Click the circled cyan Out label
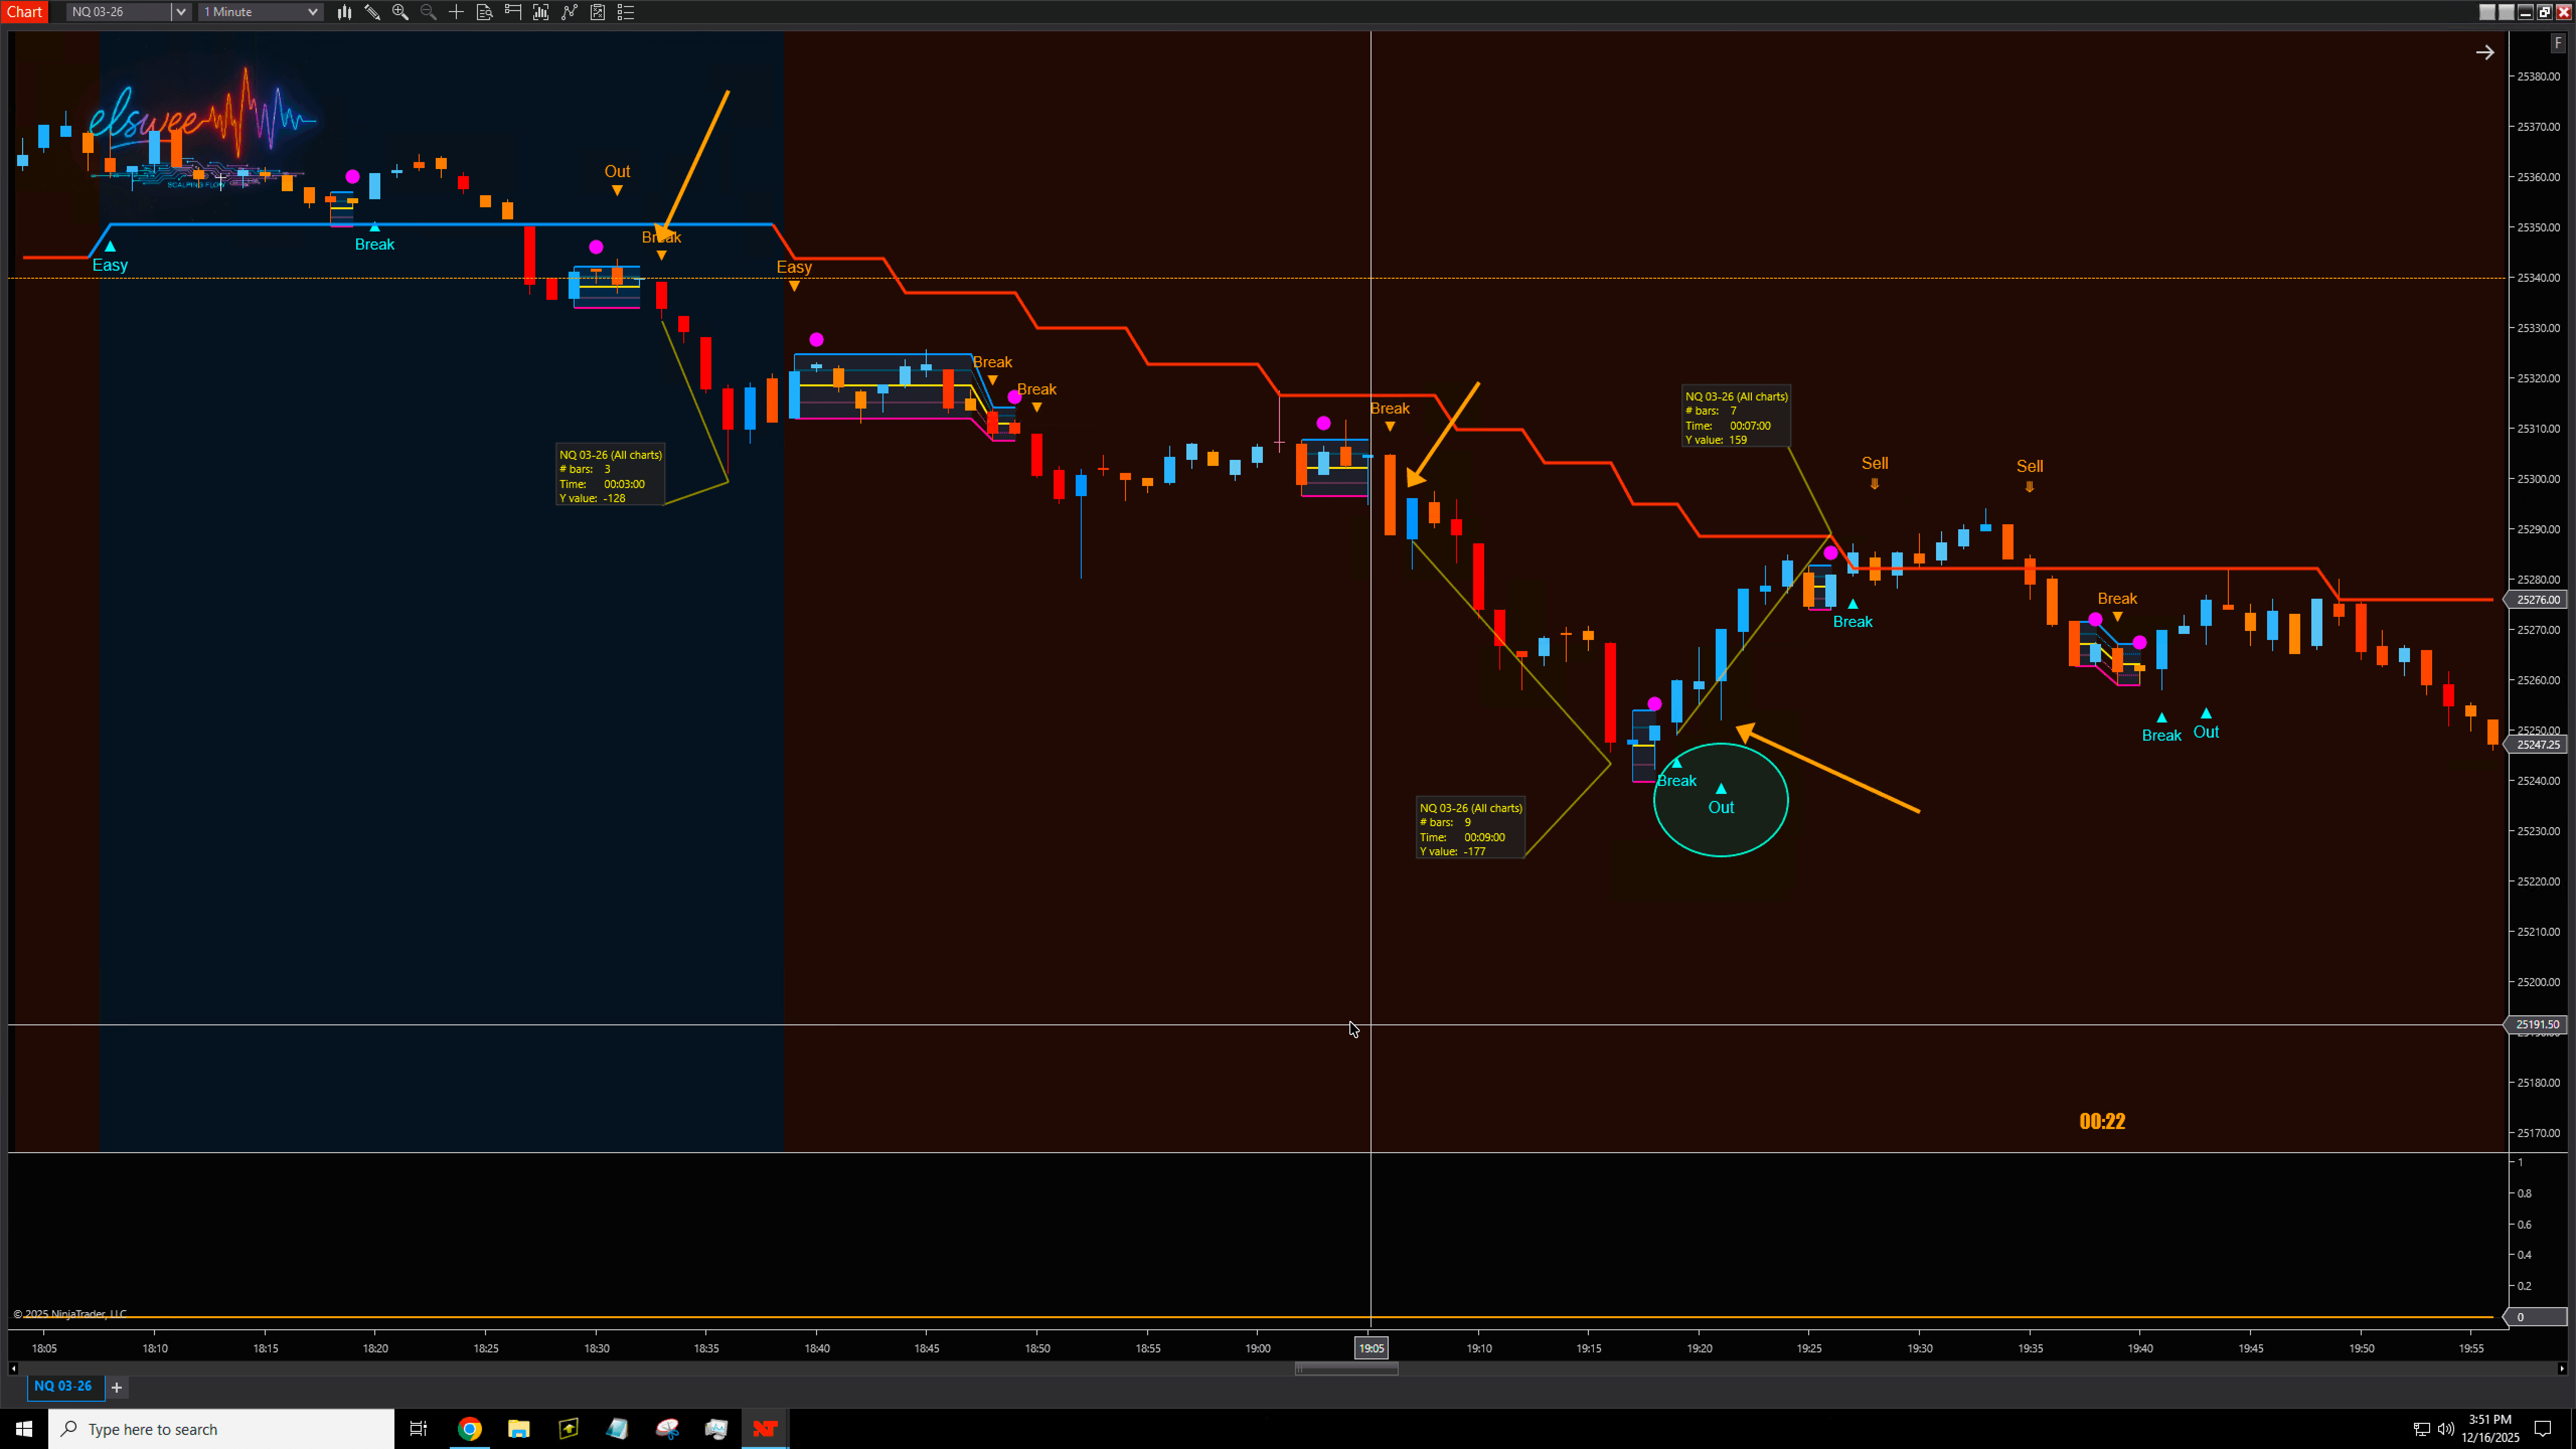The image size is (2576, 1449). click(1720, 807)
